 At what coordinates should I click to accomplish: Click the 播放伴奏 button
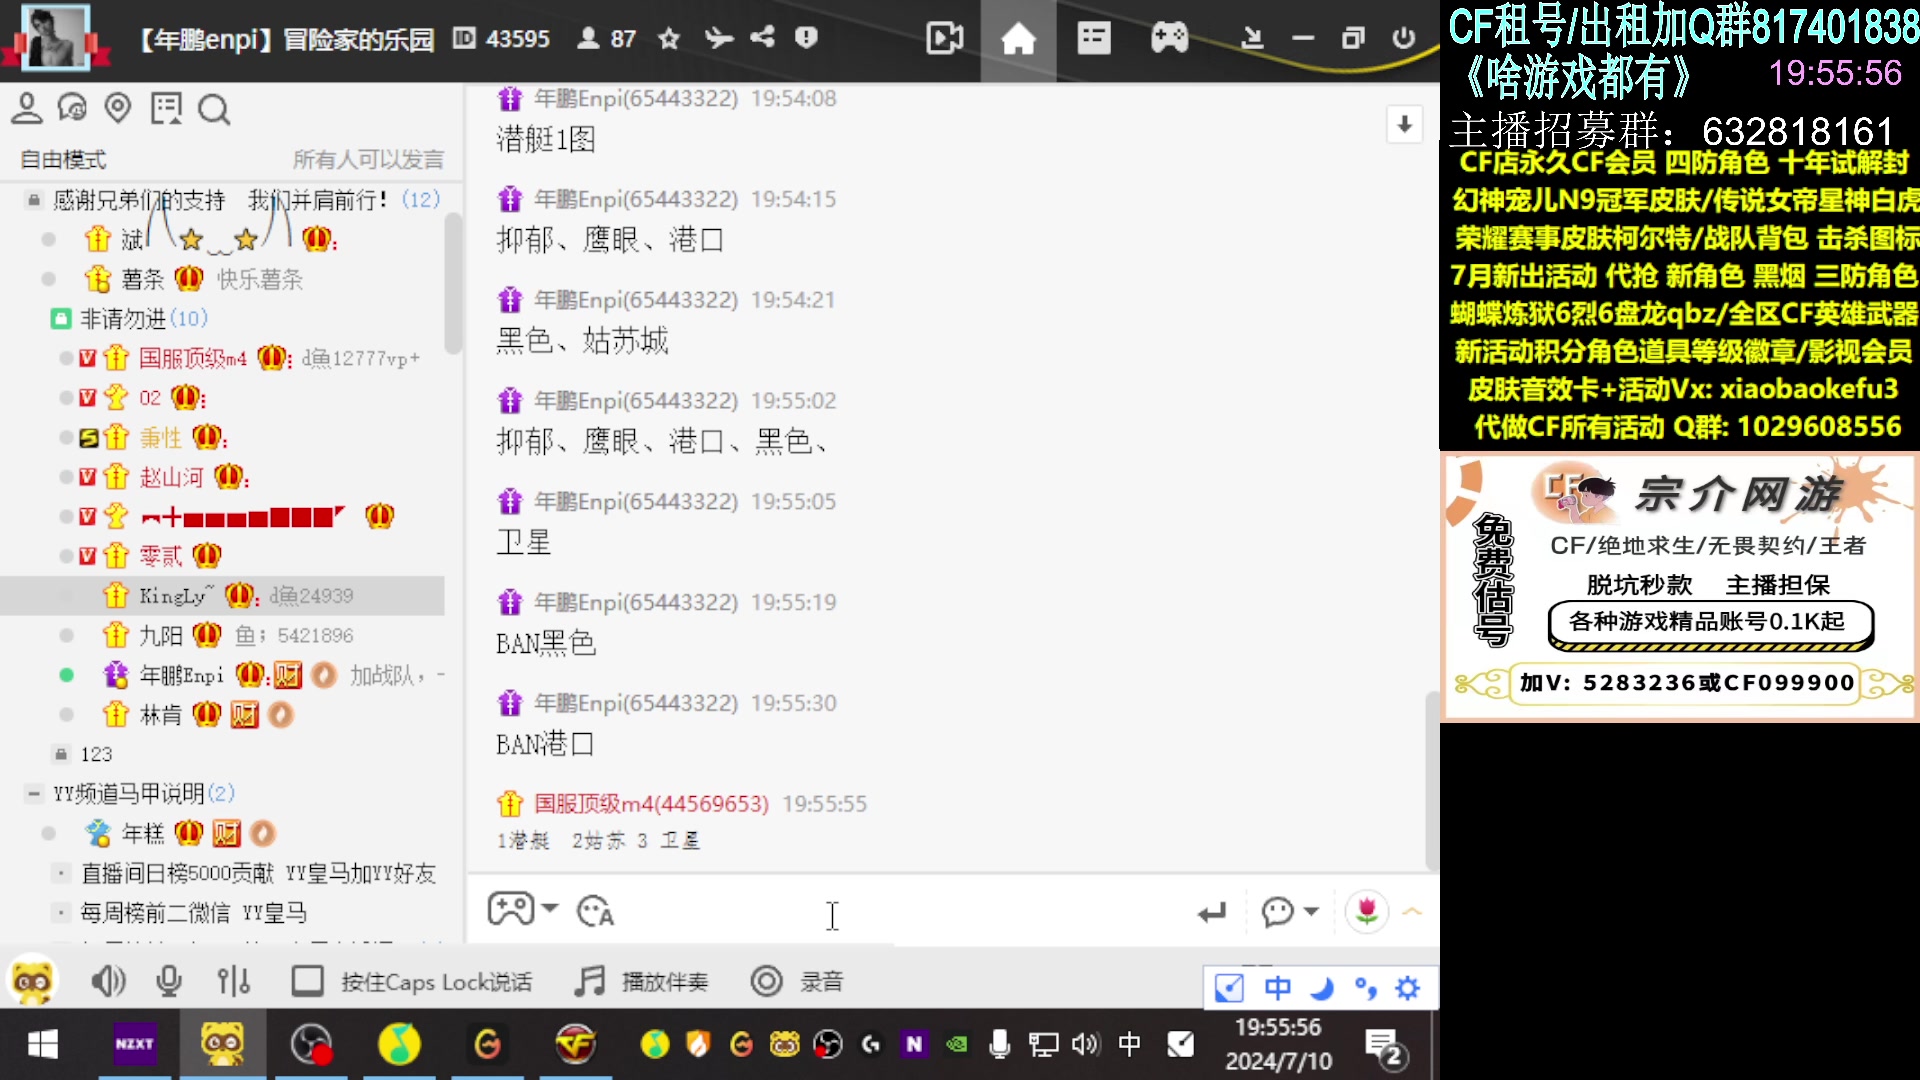[x=642, y=982]
